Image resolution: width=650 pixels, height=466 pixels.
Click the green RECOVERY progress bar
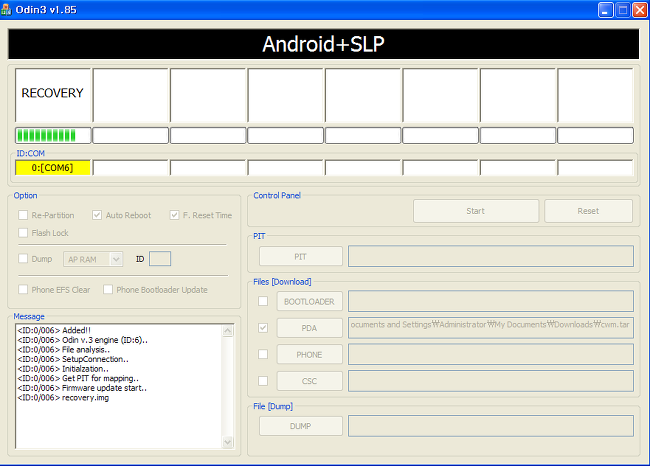click(53, 135)
